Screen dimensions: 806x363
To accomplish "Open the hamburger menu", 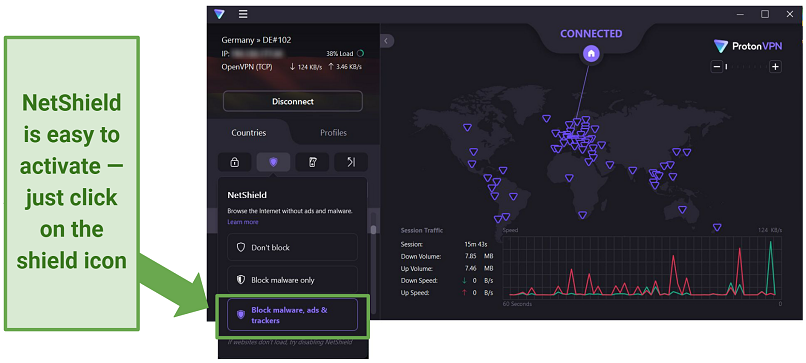I will tap(243, 14).
